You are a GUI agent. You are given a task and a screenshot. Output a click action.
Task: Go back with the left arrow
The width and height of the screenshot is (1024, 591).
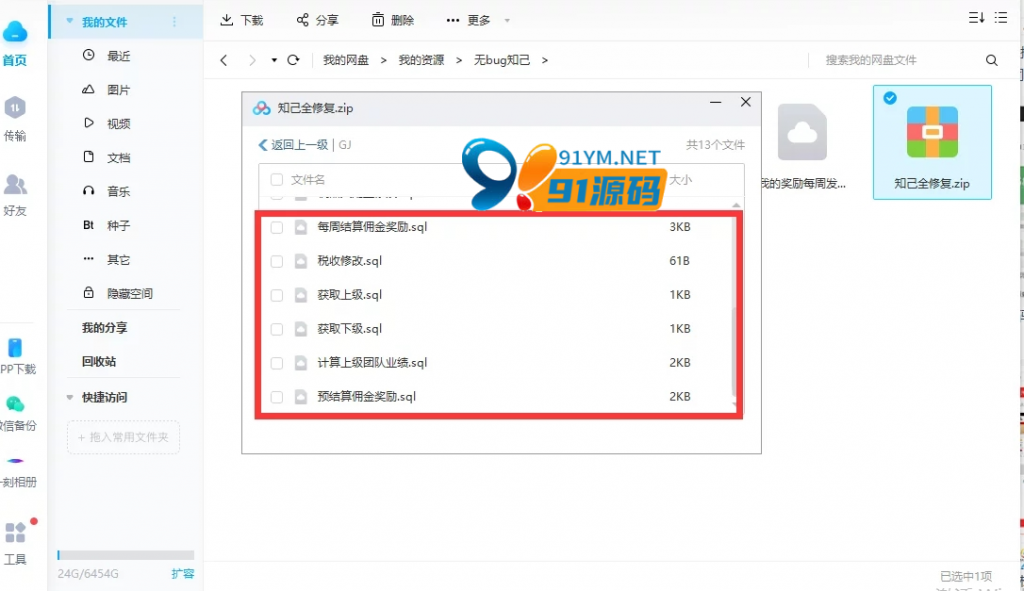pyautogui.click(x=224, y=60)
